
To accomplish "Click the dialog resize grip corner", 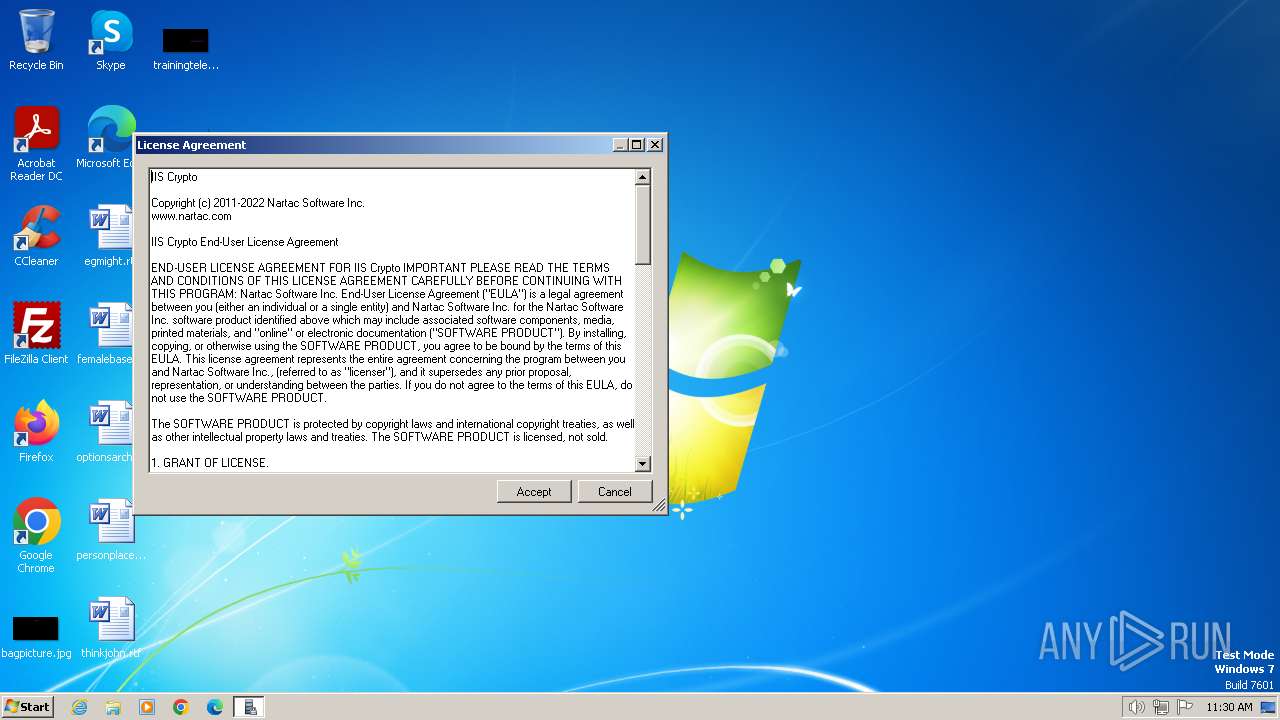I will pos(659,506).
